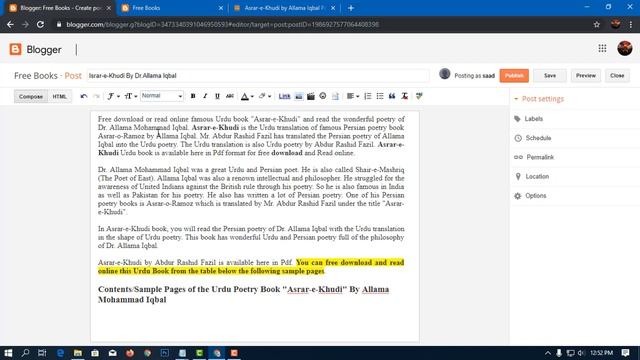640x360 pixels.
Task: Open the Google apps grid
Action: [x=602, y=49]
